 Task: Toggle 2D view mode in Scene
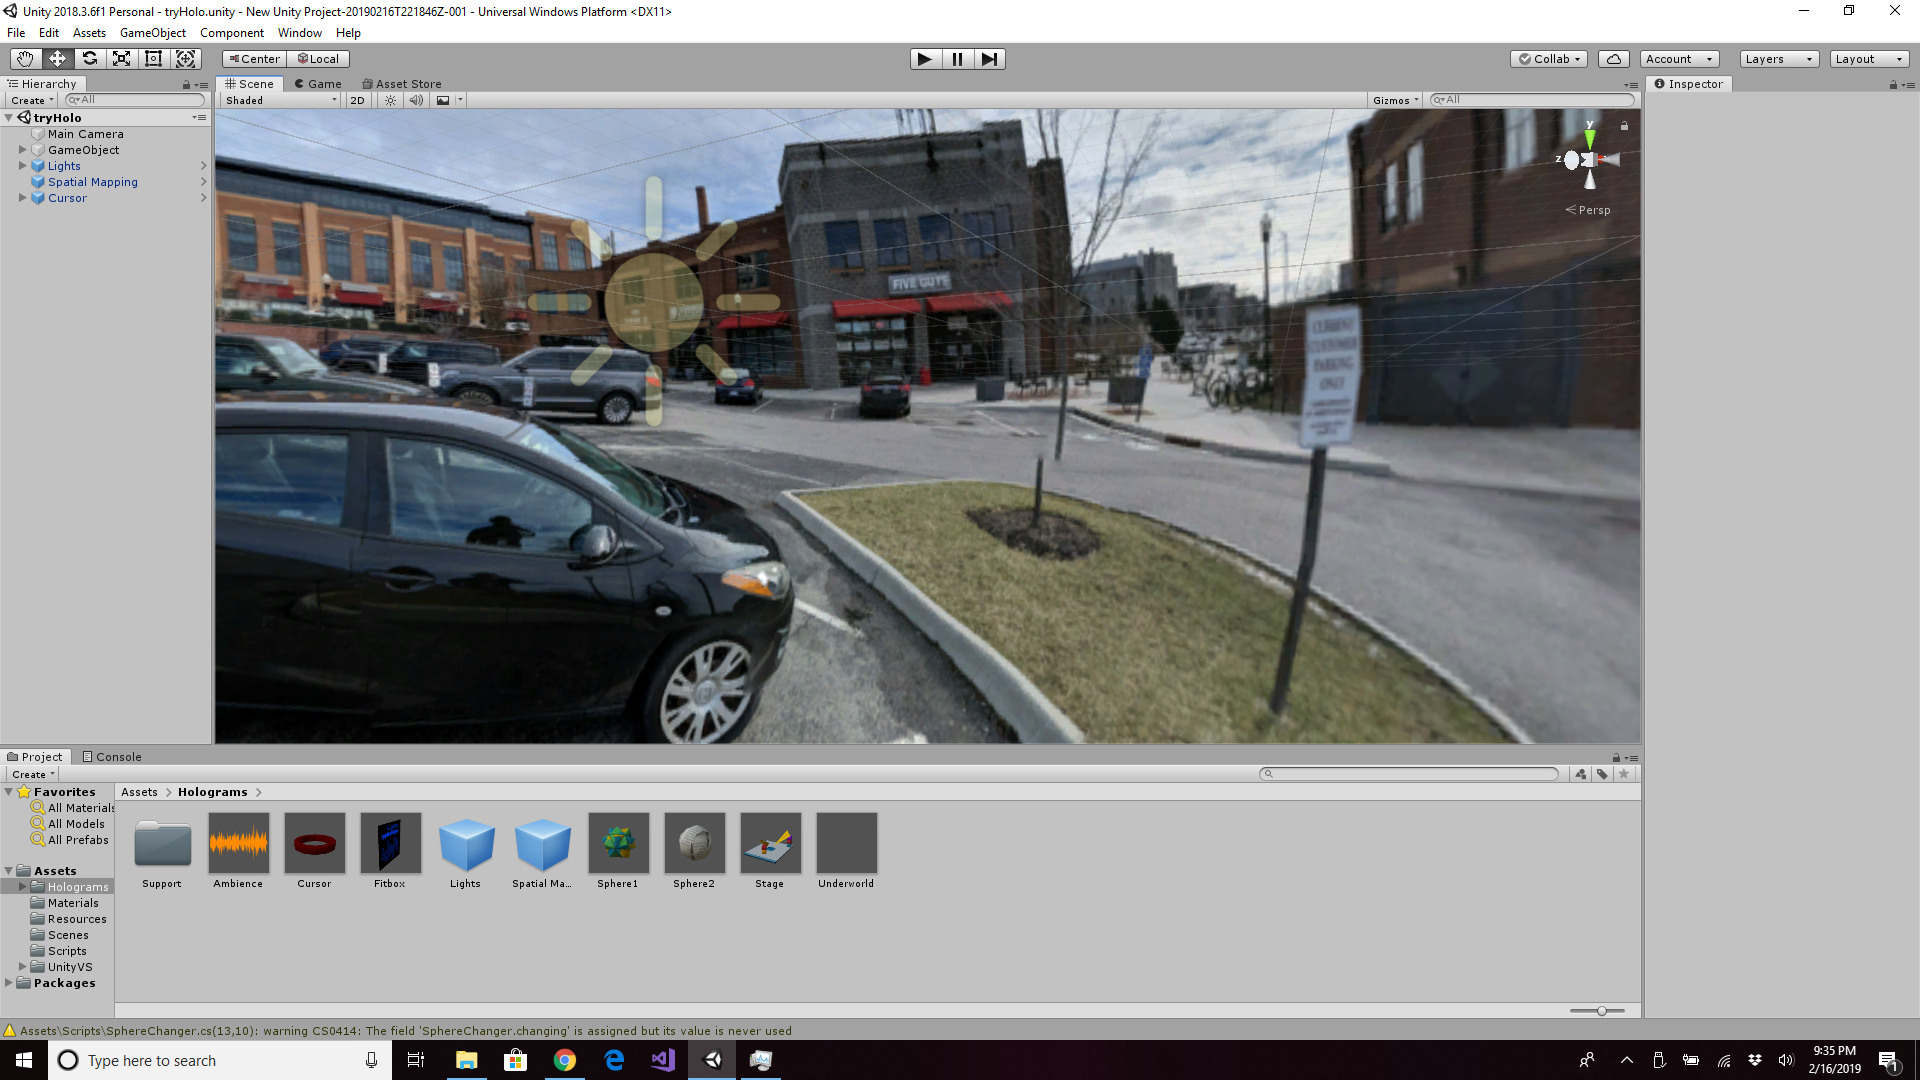pos(357,100)
